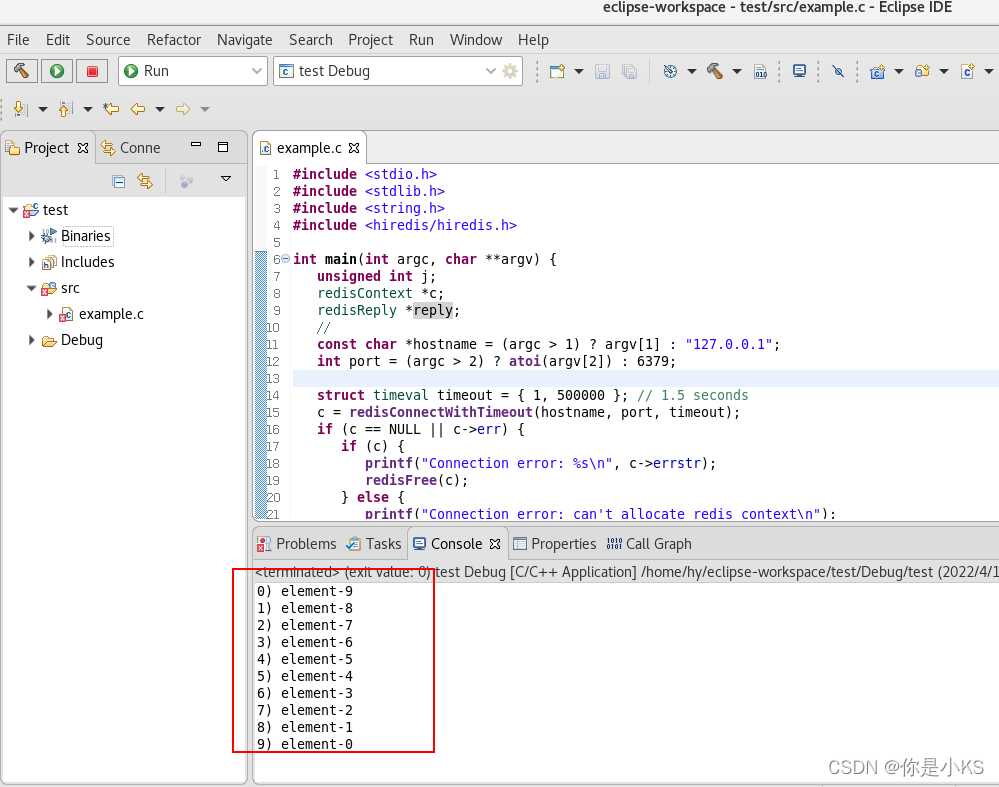Expand the Binaries tree node
The width and height of the screenshot is (999, 787).
click(31, 236)
